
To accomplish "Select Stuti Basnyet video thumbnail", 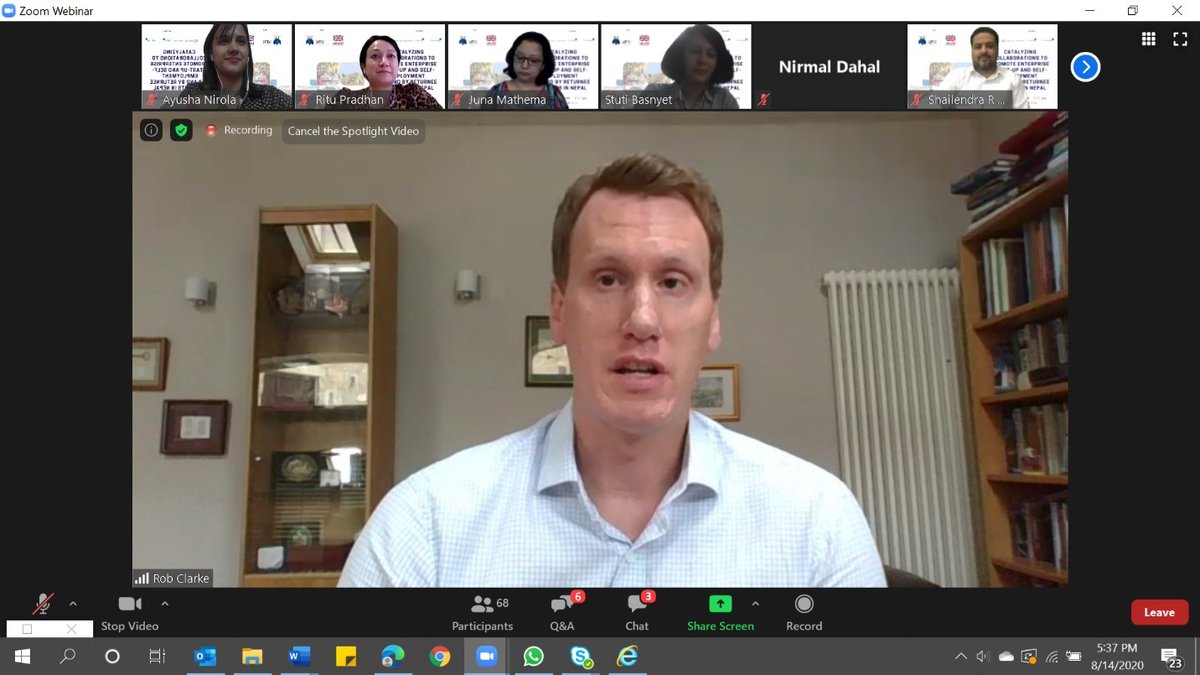I will pyautogui.click(x=675, y=67).
